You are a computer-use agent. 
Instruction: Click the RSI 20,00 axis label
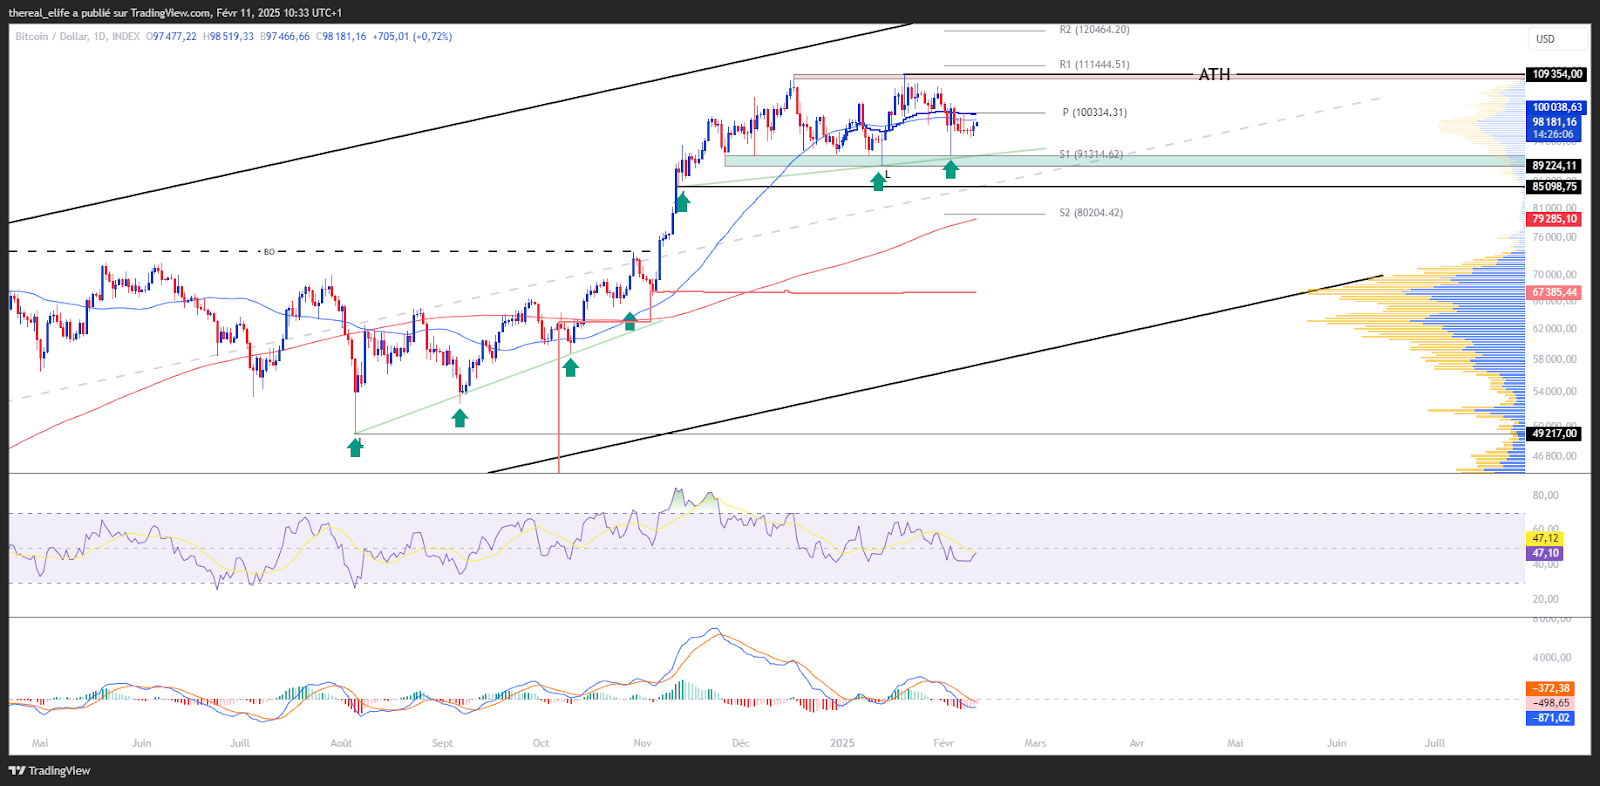click(1546, 599)
